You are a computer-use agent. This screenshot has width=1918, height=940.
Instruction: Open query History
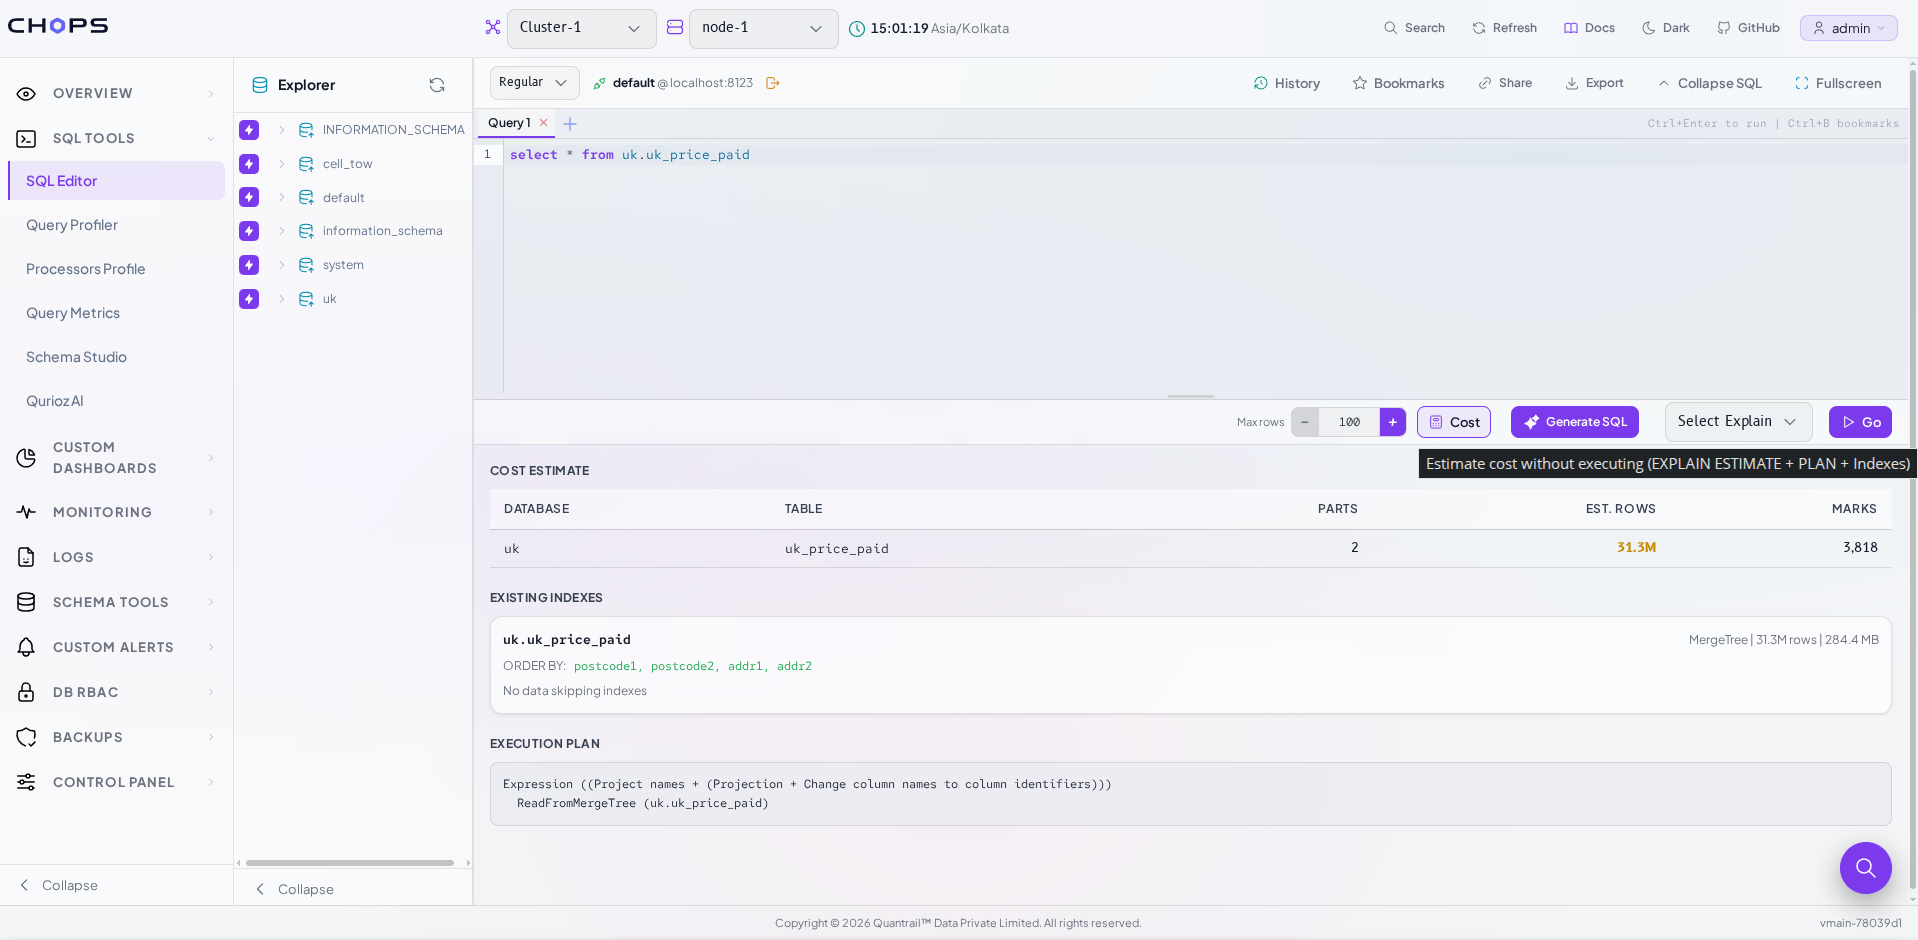(1287, 83)
